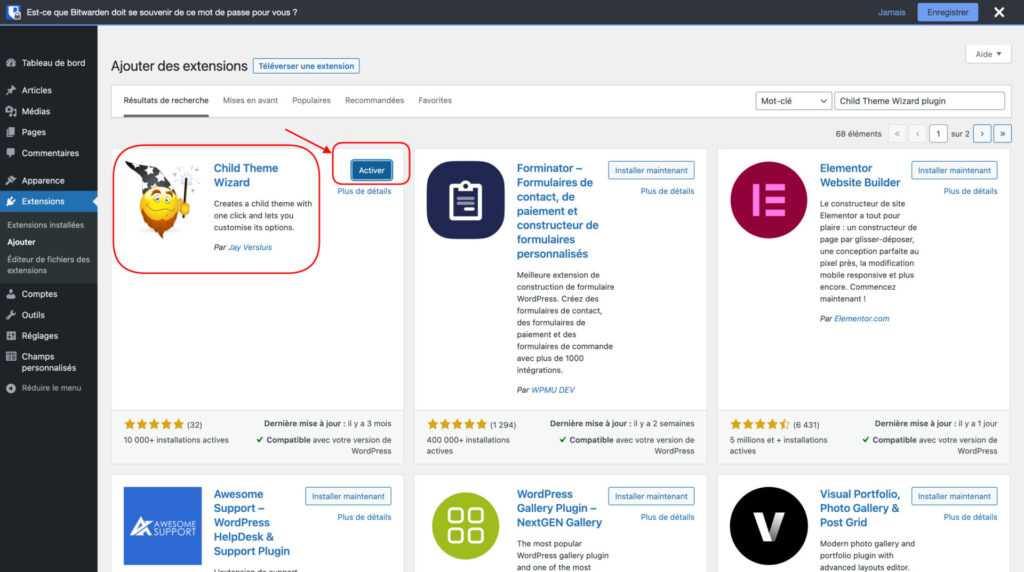The image size is (1024, 572).
Task: Open Child Theme Wizard title link
Action: [x=246, y=175]
